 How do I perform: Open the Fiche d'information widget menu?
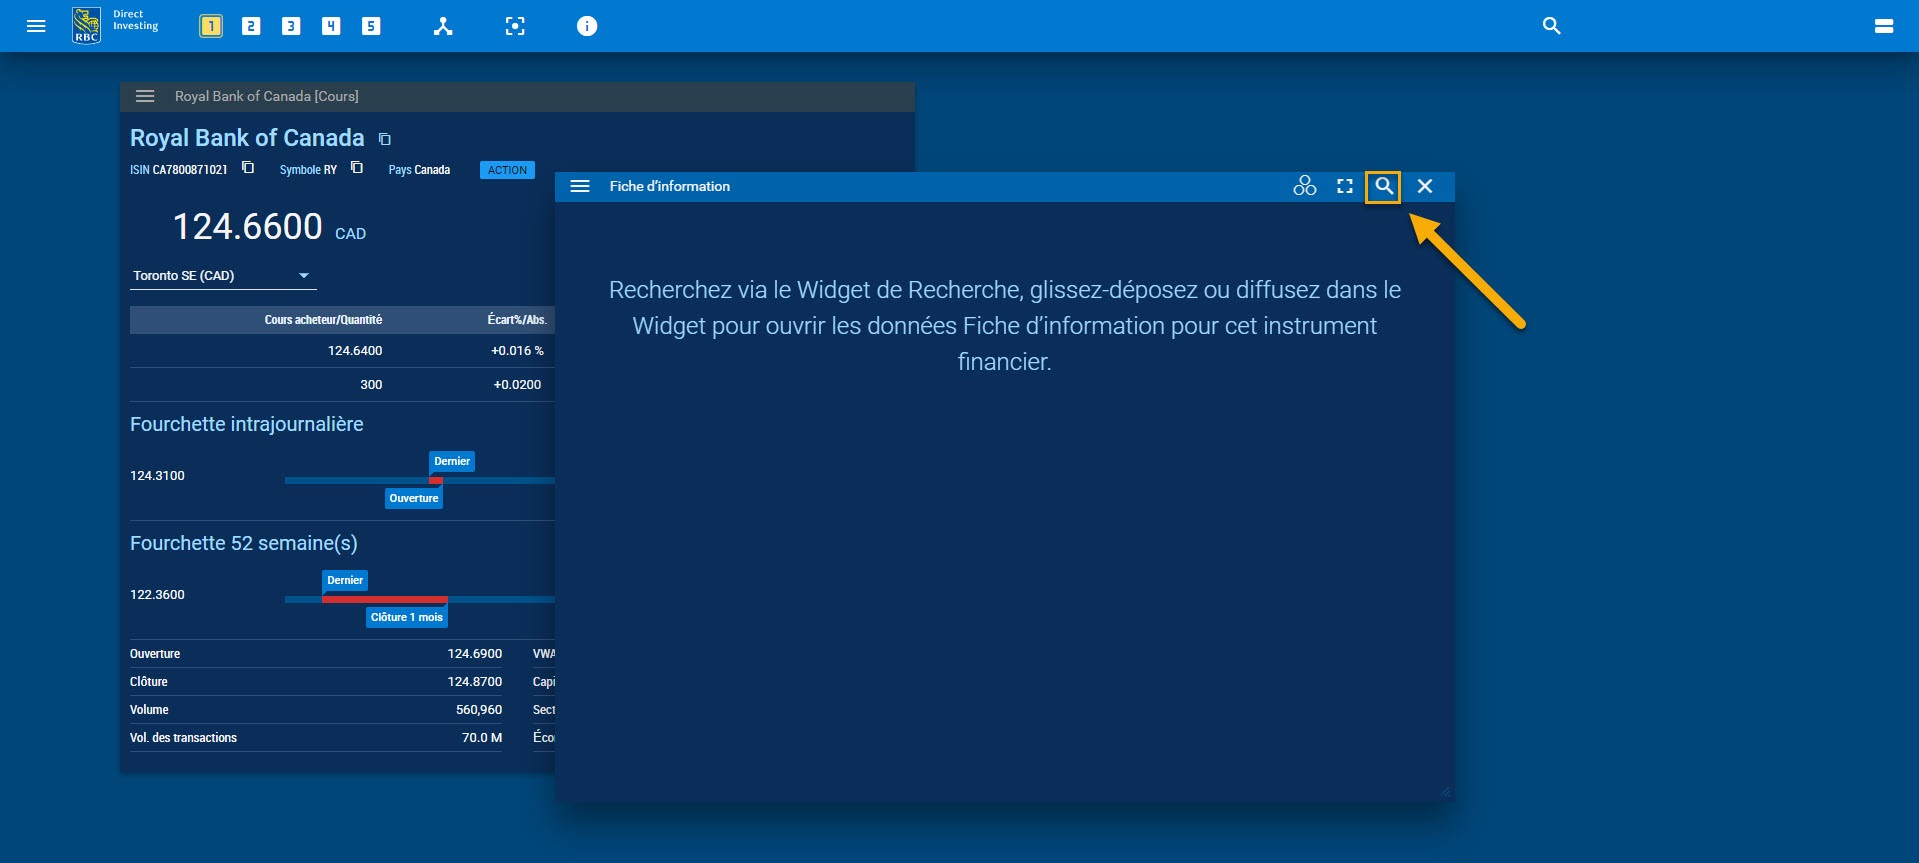point(580,186)
